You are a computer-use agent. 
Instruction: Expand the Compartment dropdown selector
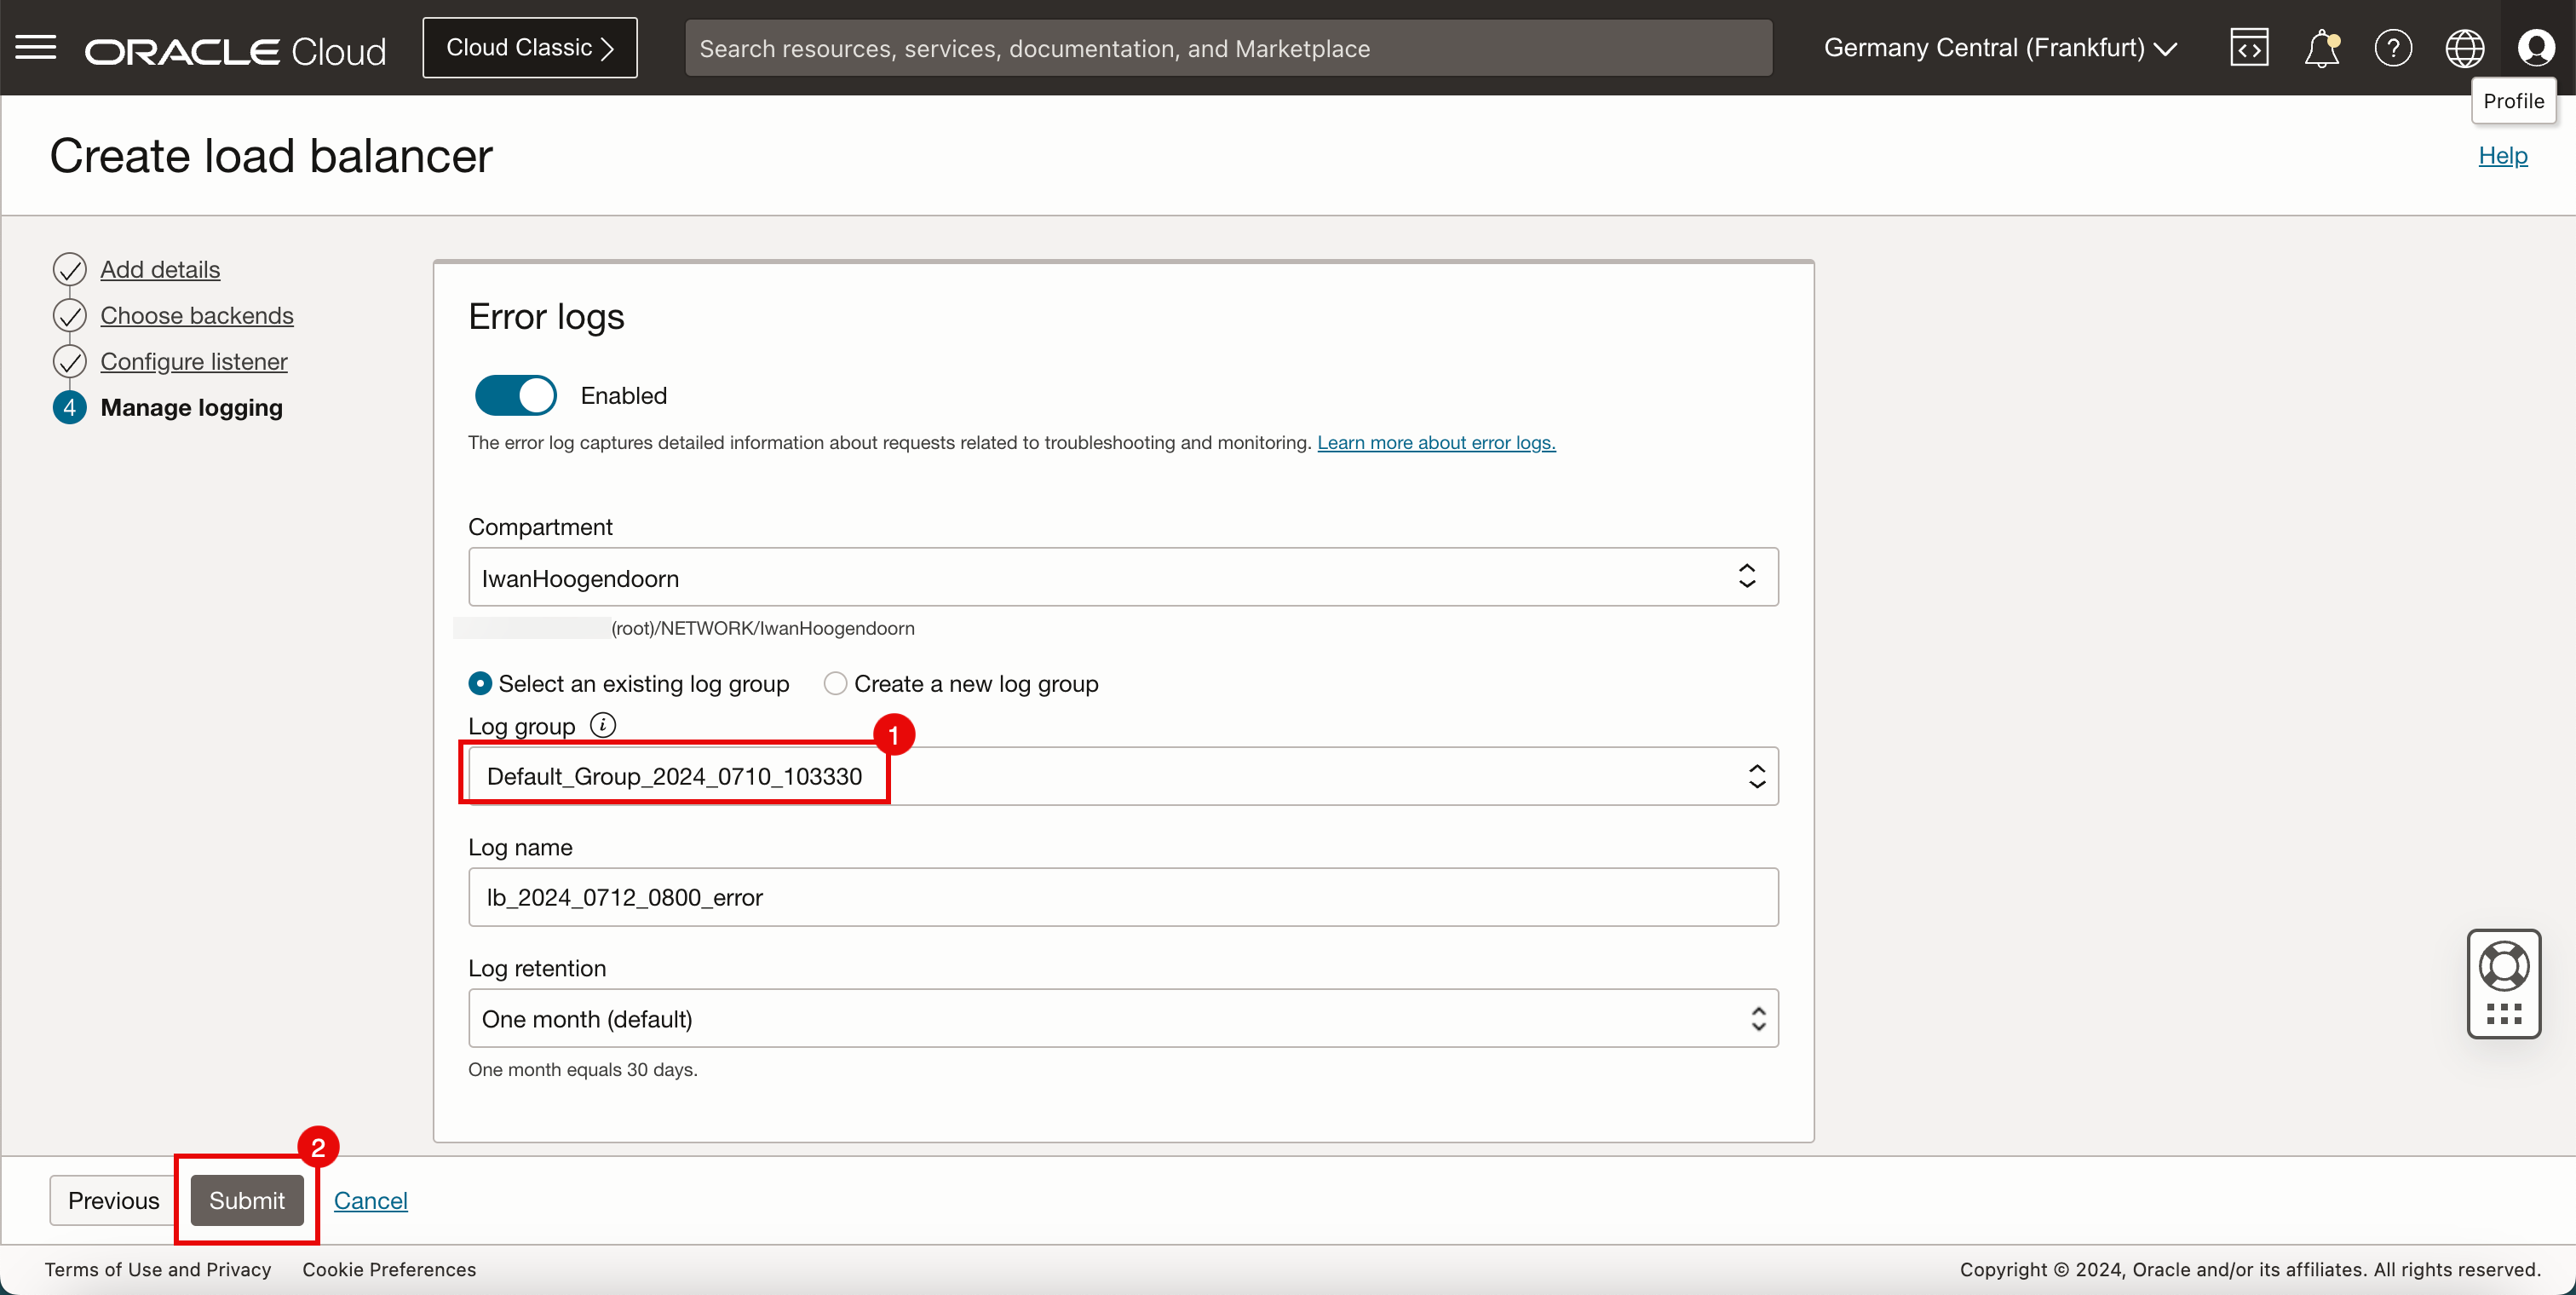1121,577
